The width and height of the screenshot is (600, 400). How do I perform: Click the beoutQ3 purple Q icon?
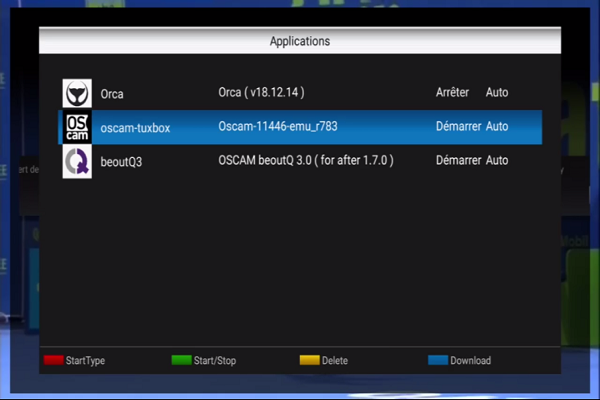77,161
